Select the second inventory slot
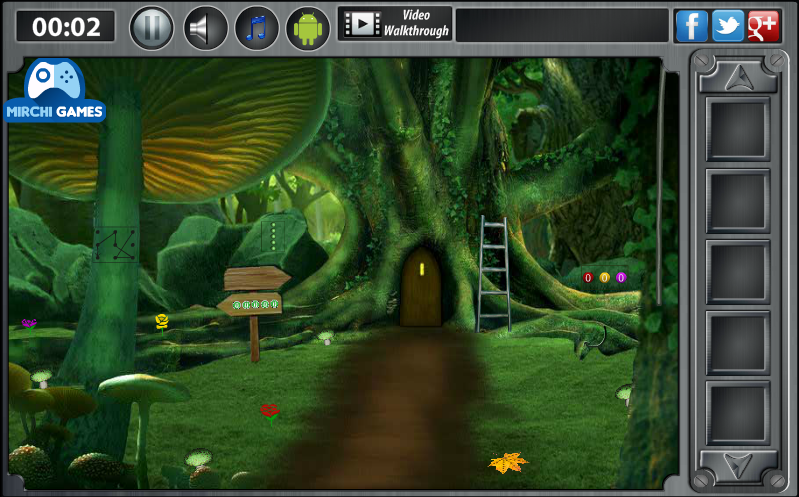This screenshot has height=497, width=799. pyautogui.click(x=737, y=200)
